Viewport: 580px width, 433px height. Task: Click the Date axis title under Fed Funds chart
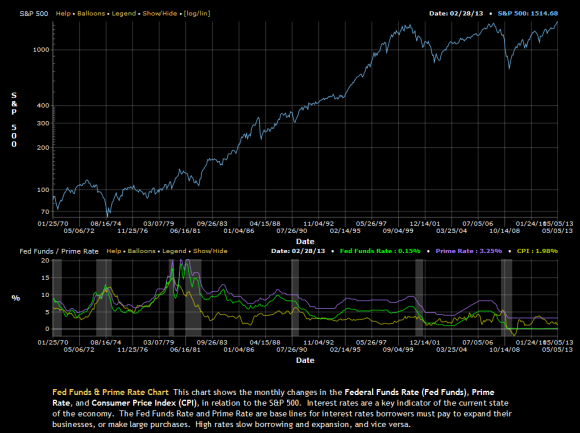[305, 360]
